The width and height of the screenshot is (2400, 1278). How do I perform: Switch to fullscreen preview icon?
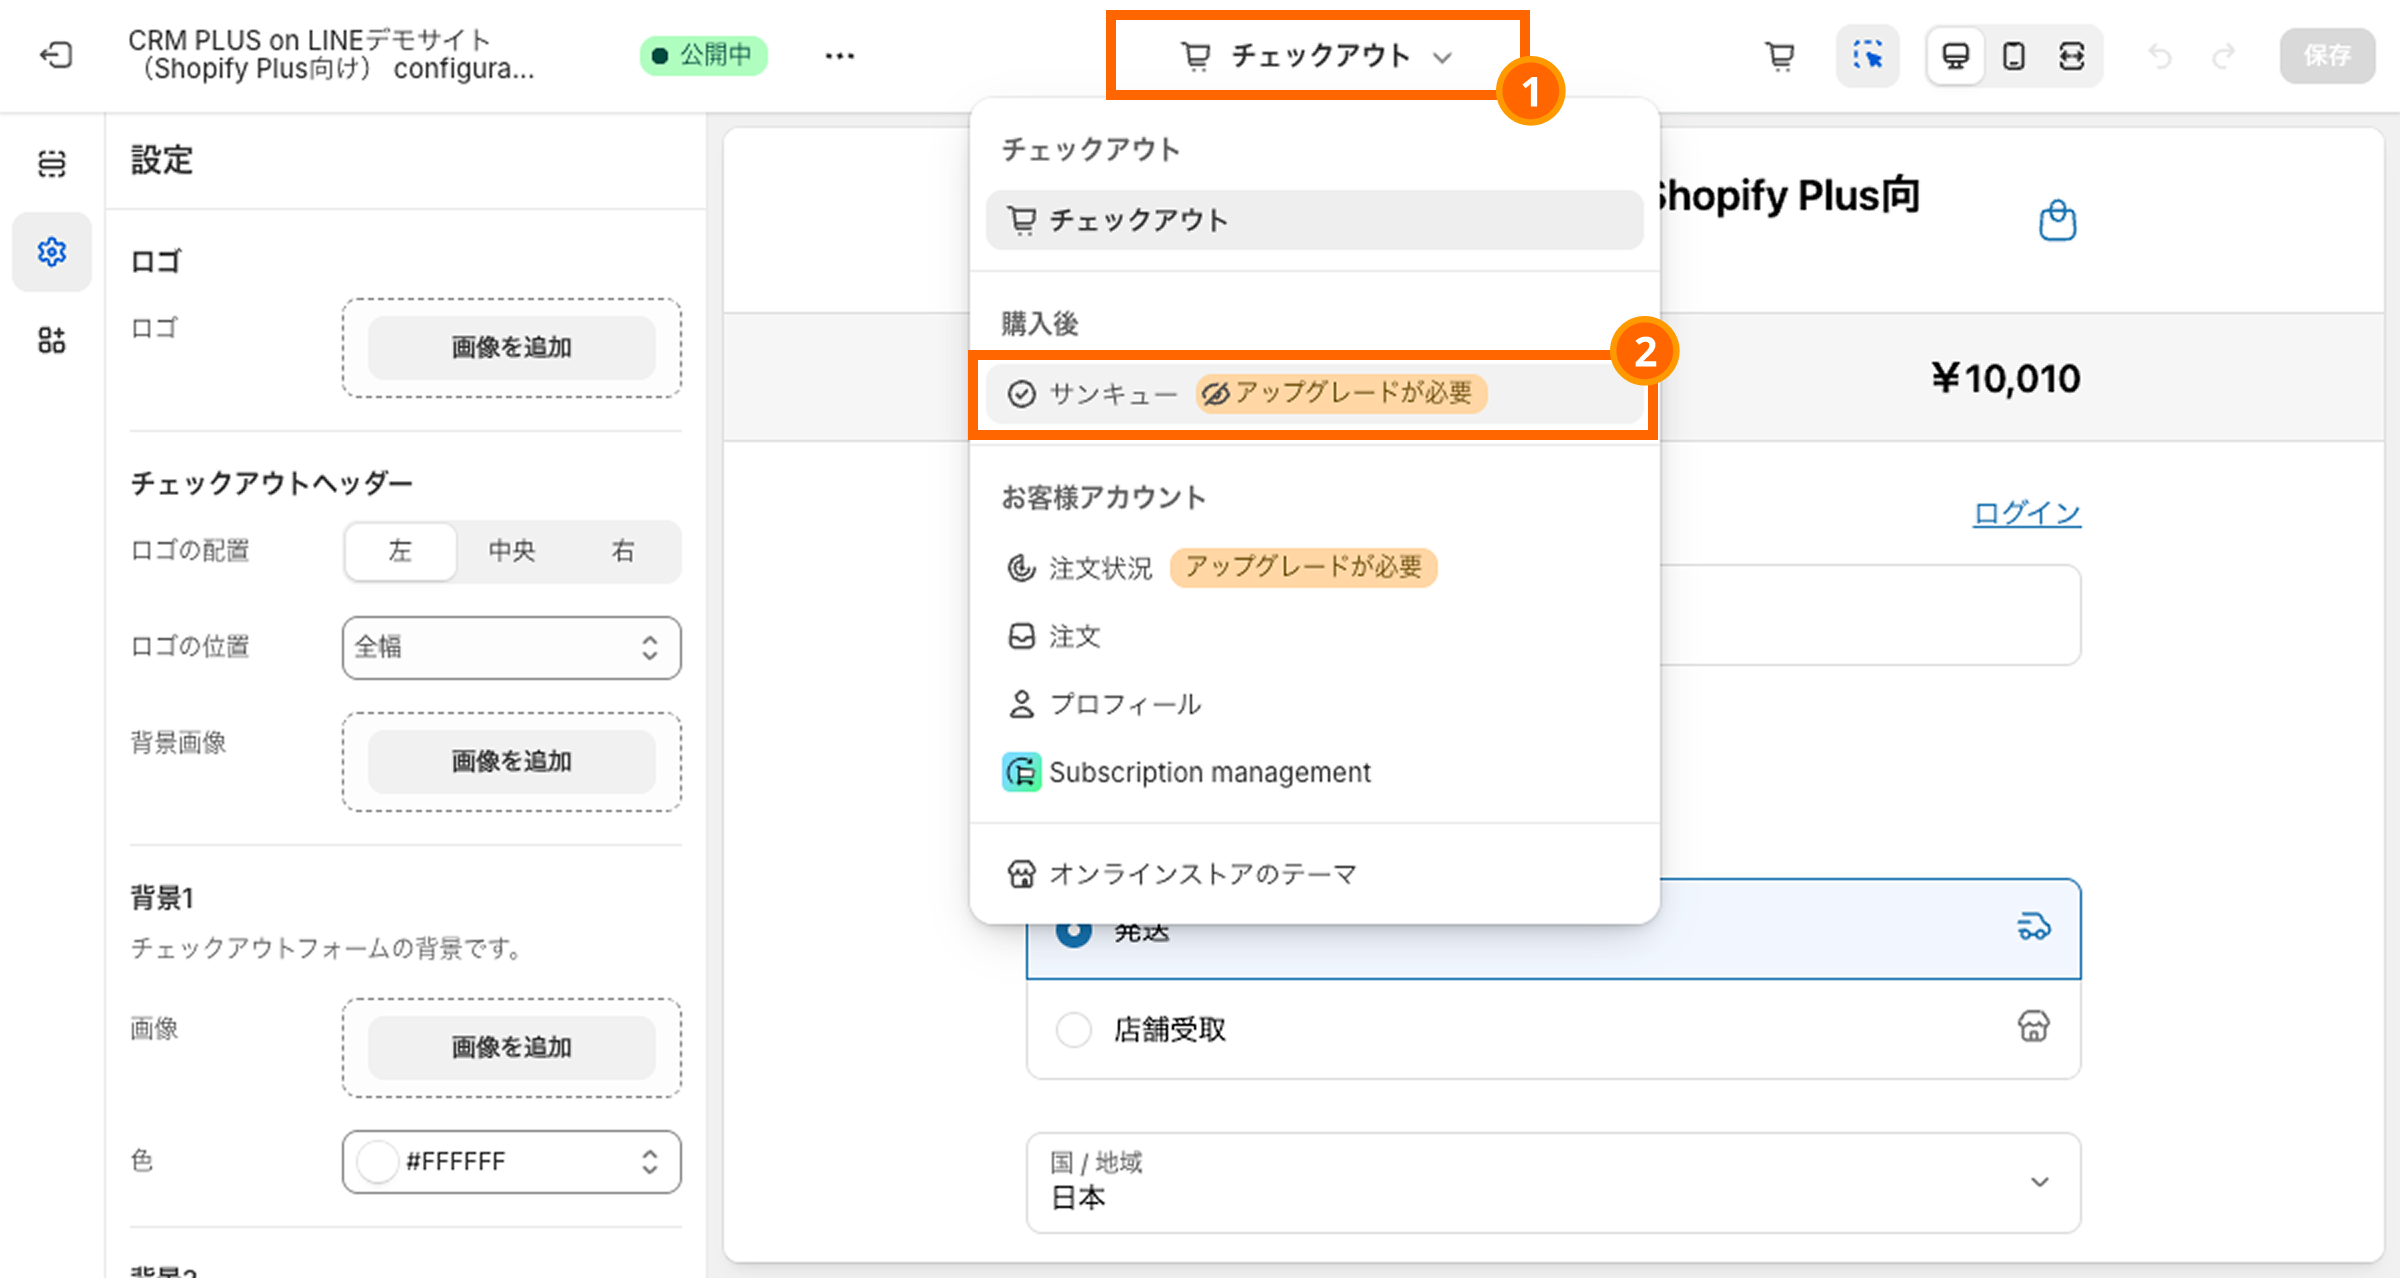tap(2072, 56)
